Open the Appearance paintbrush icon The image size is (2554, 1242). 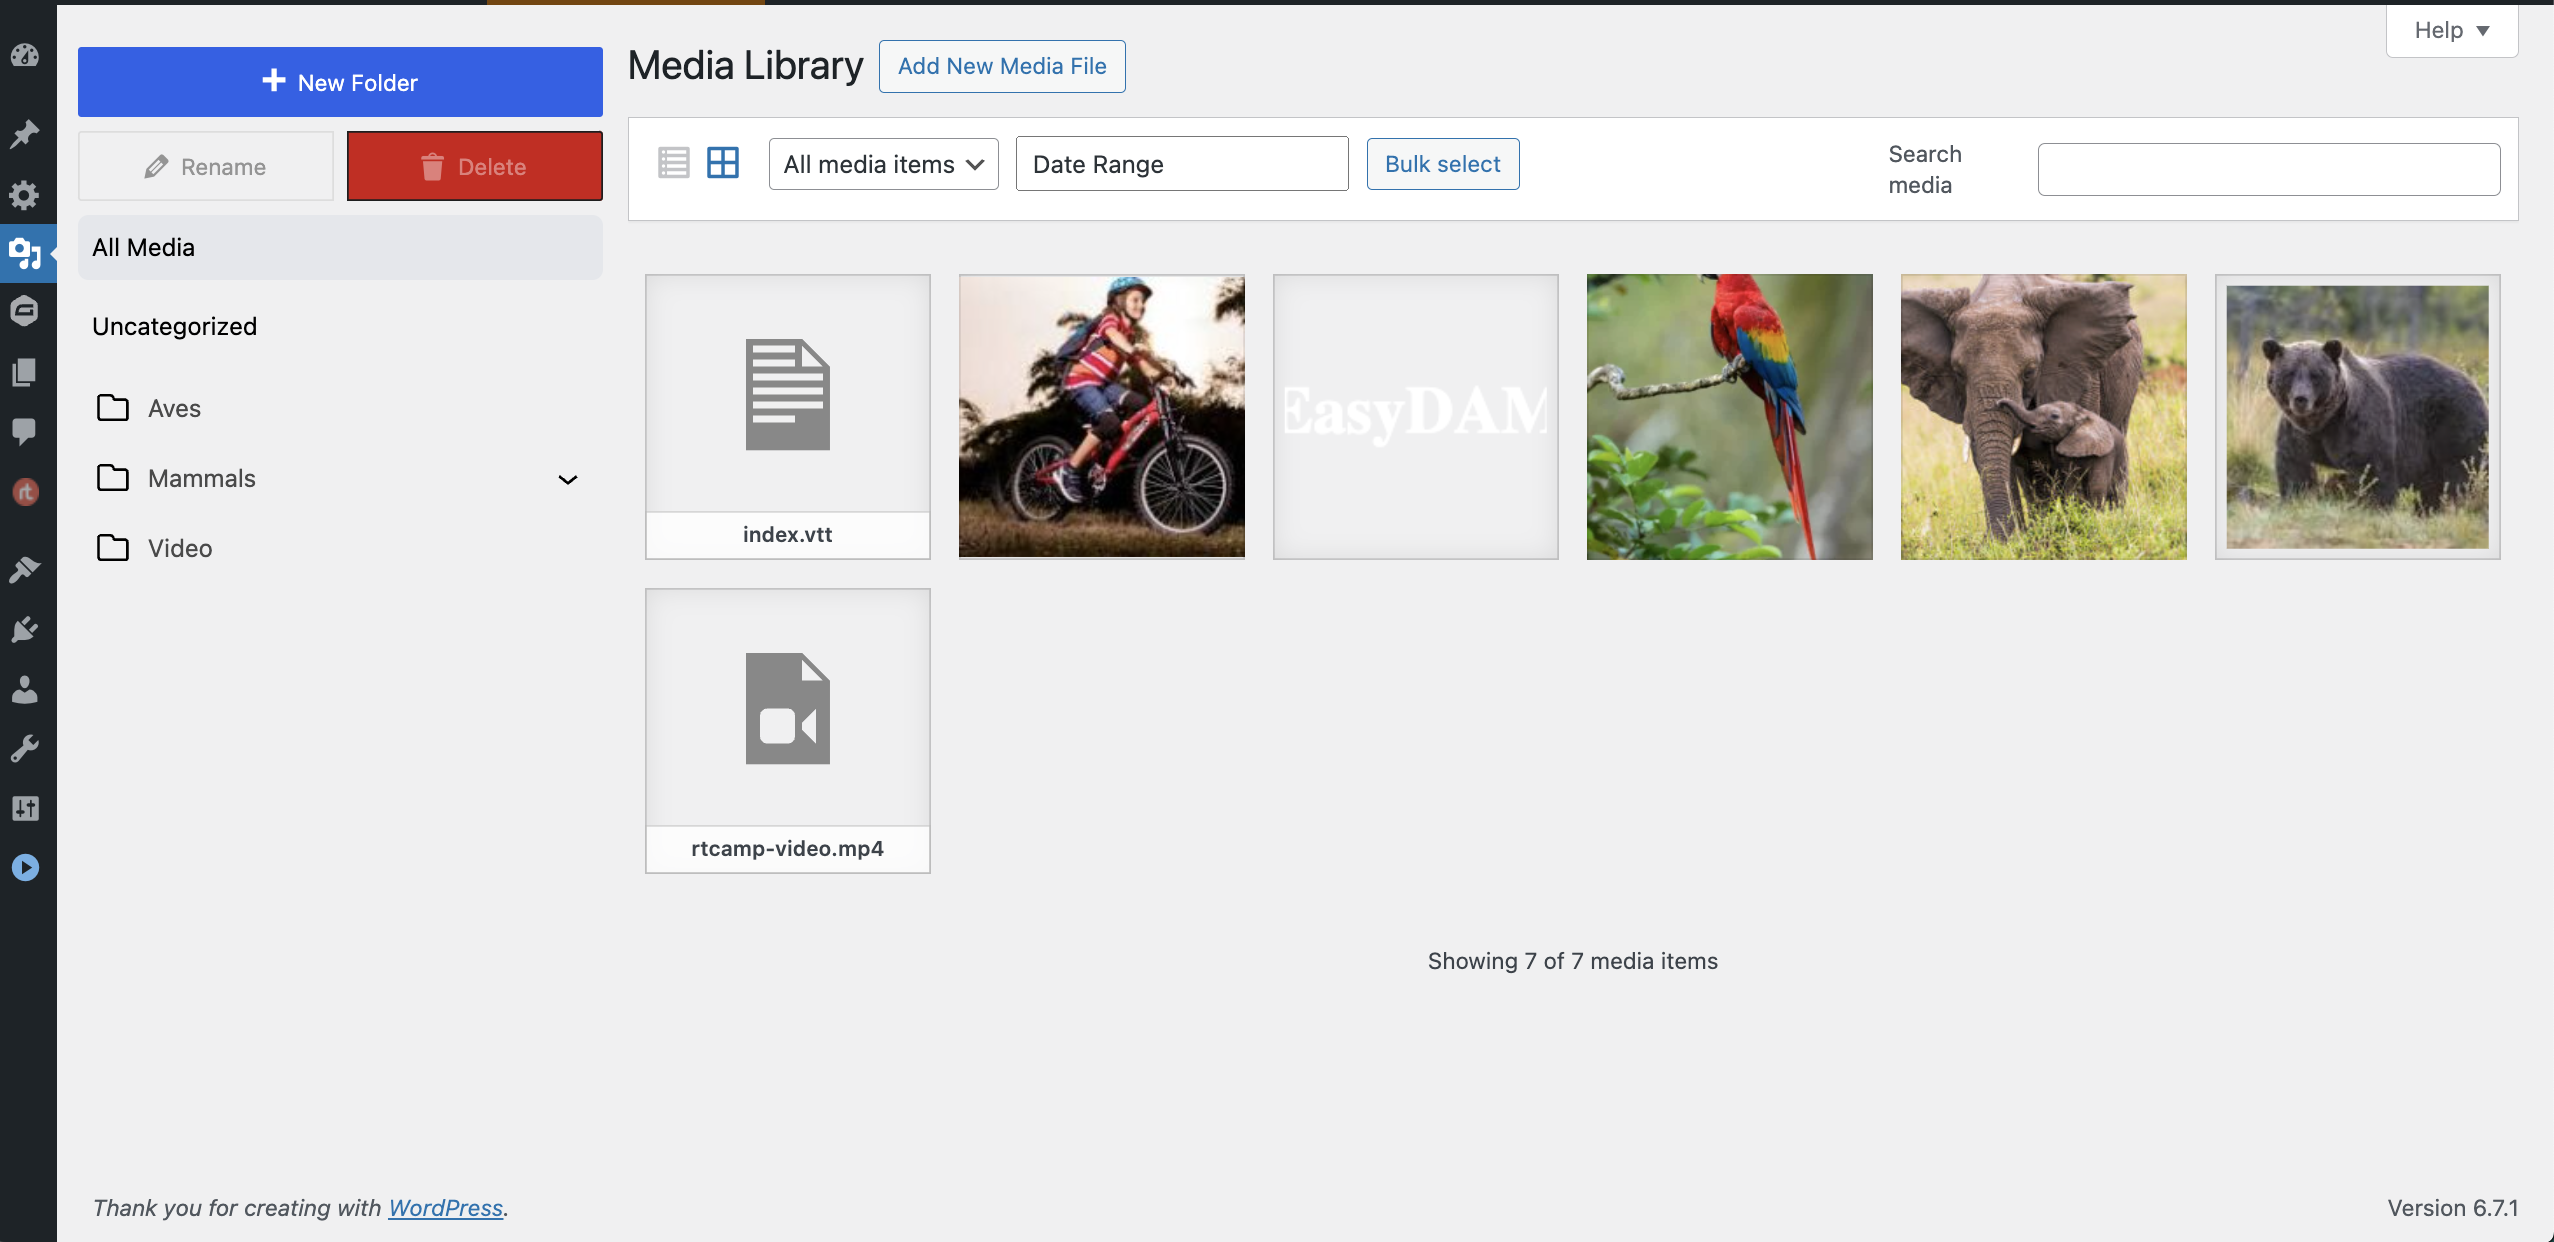[x=25, y=569]
